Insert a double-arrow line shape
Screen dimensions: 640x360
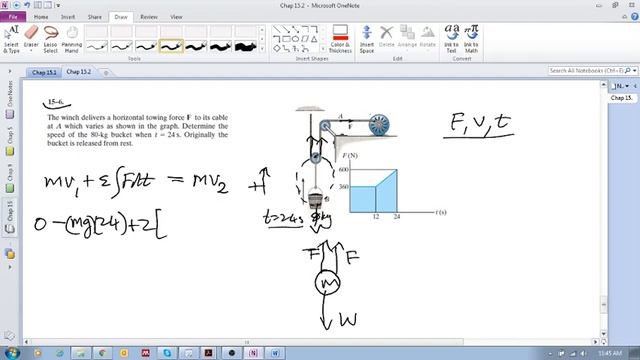click(x=296, y=29)
